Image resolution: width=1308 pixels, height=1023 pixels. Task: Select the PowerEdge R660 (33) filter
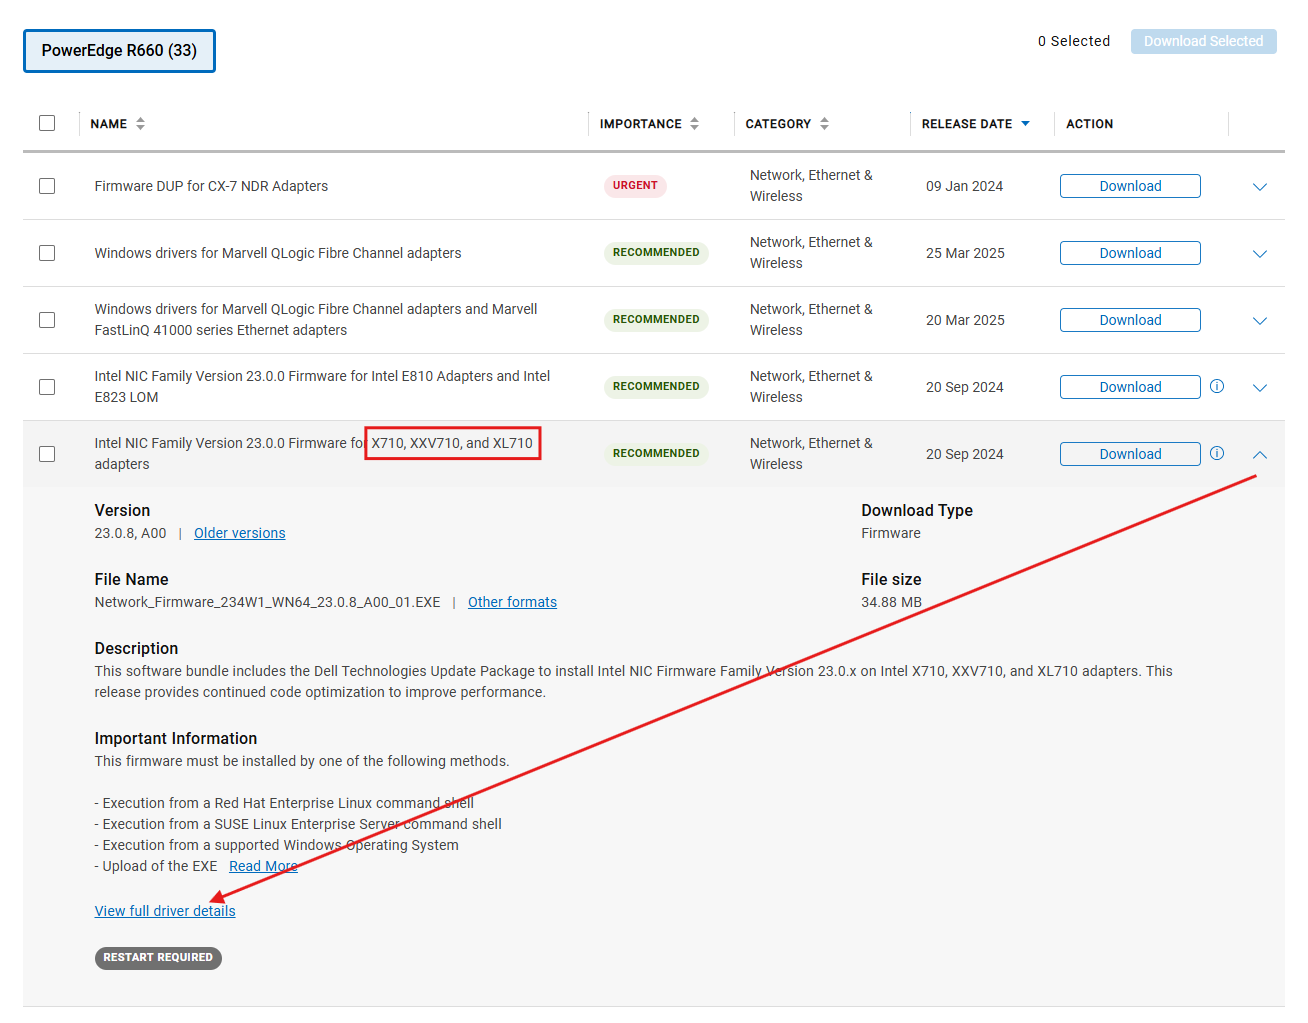pyautogui.click(x=119, y=50)
